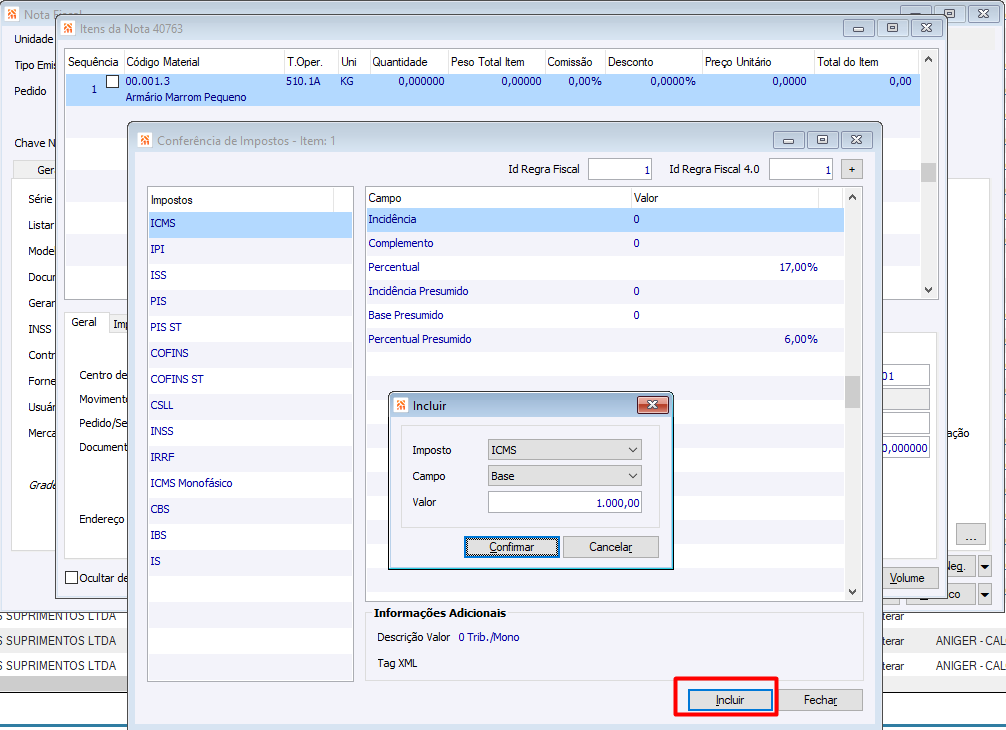This screenshot has height=730, width=1006.
Task: Select ICMS in the Impostos list
Action: point(250,223)
